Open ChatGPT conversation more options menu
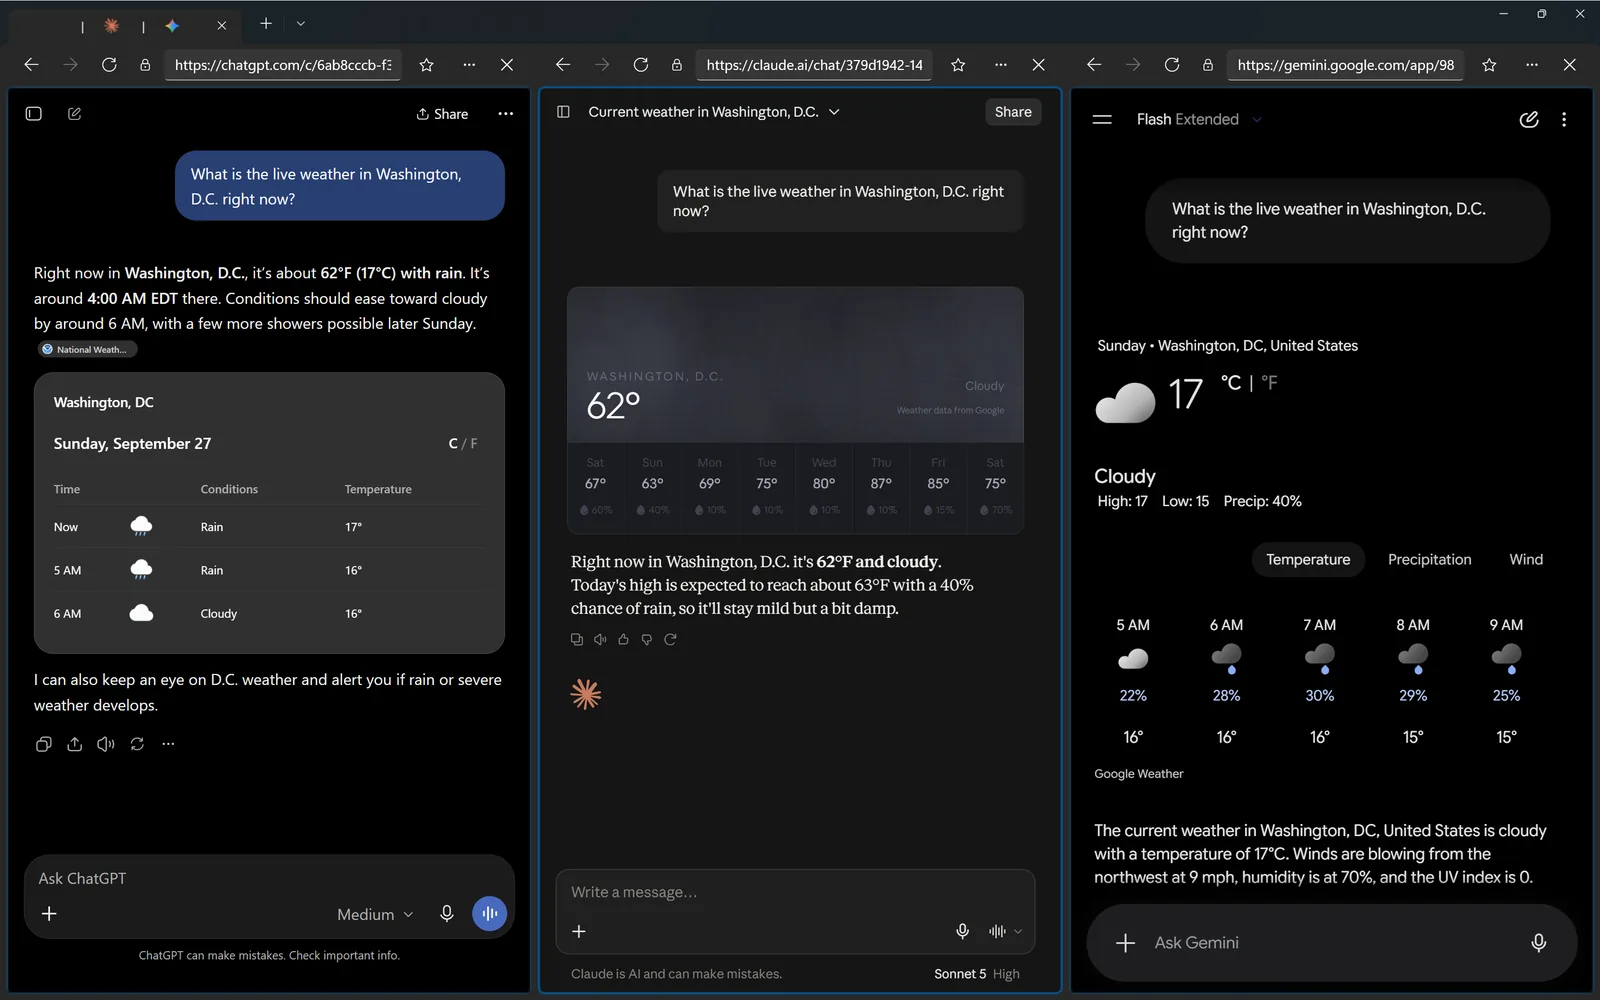This screenshot has width=1600, height=1000. point(506,114)
